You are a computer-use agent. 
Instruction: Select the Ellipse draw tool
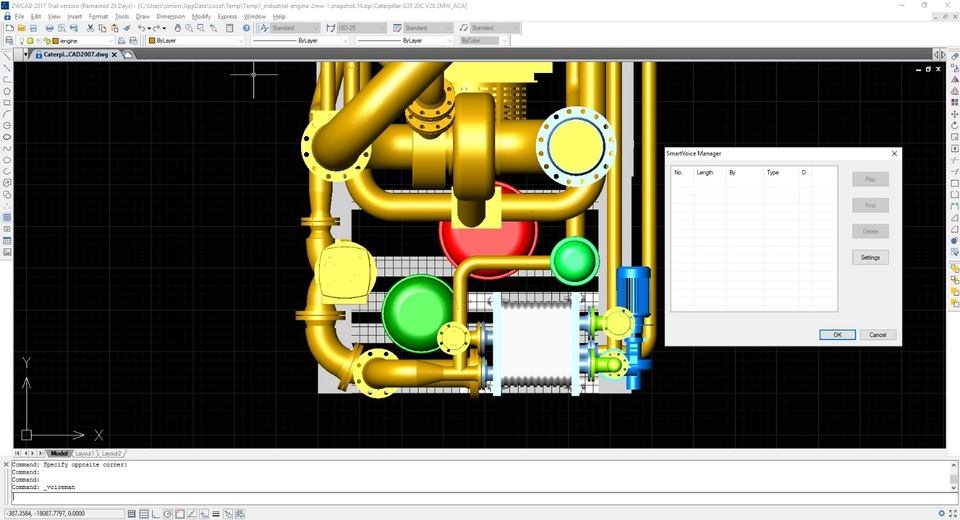point(7,137)
